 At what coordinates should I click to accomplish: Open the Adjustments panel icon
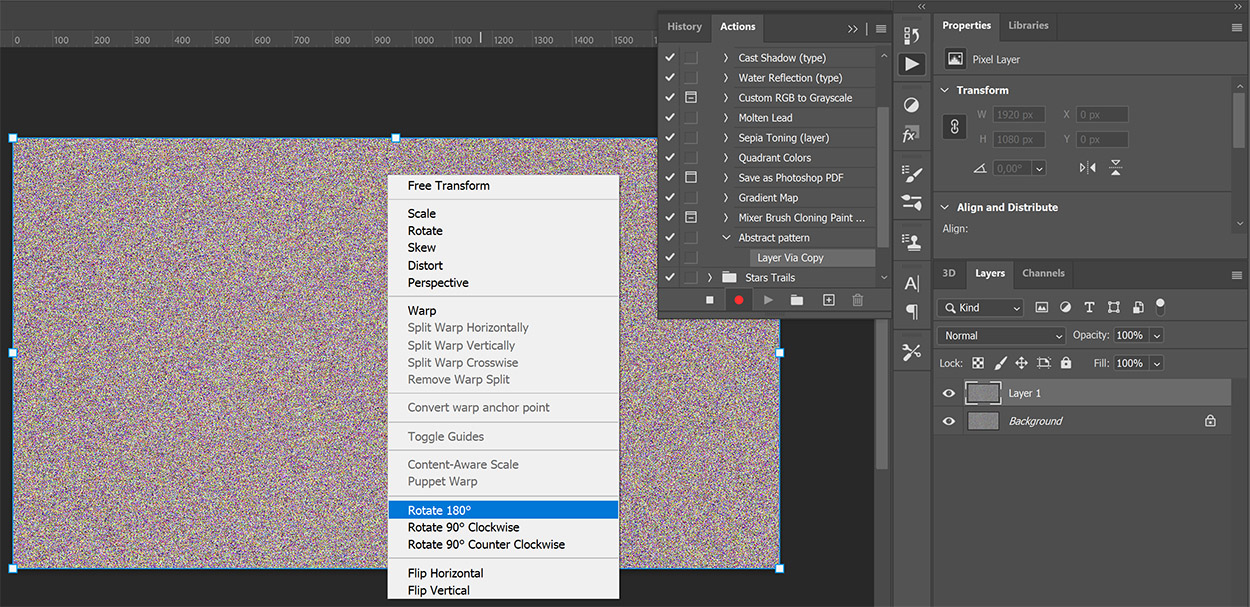912,104
